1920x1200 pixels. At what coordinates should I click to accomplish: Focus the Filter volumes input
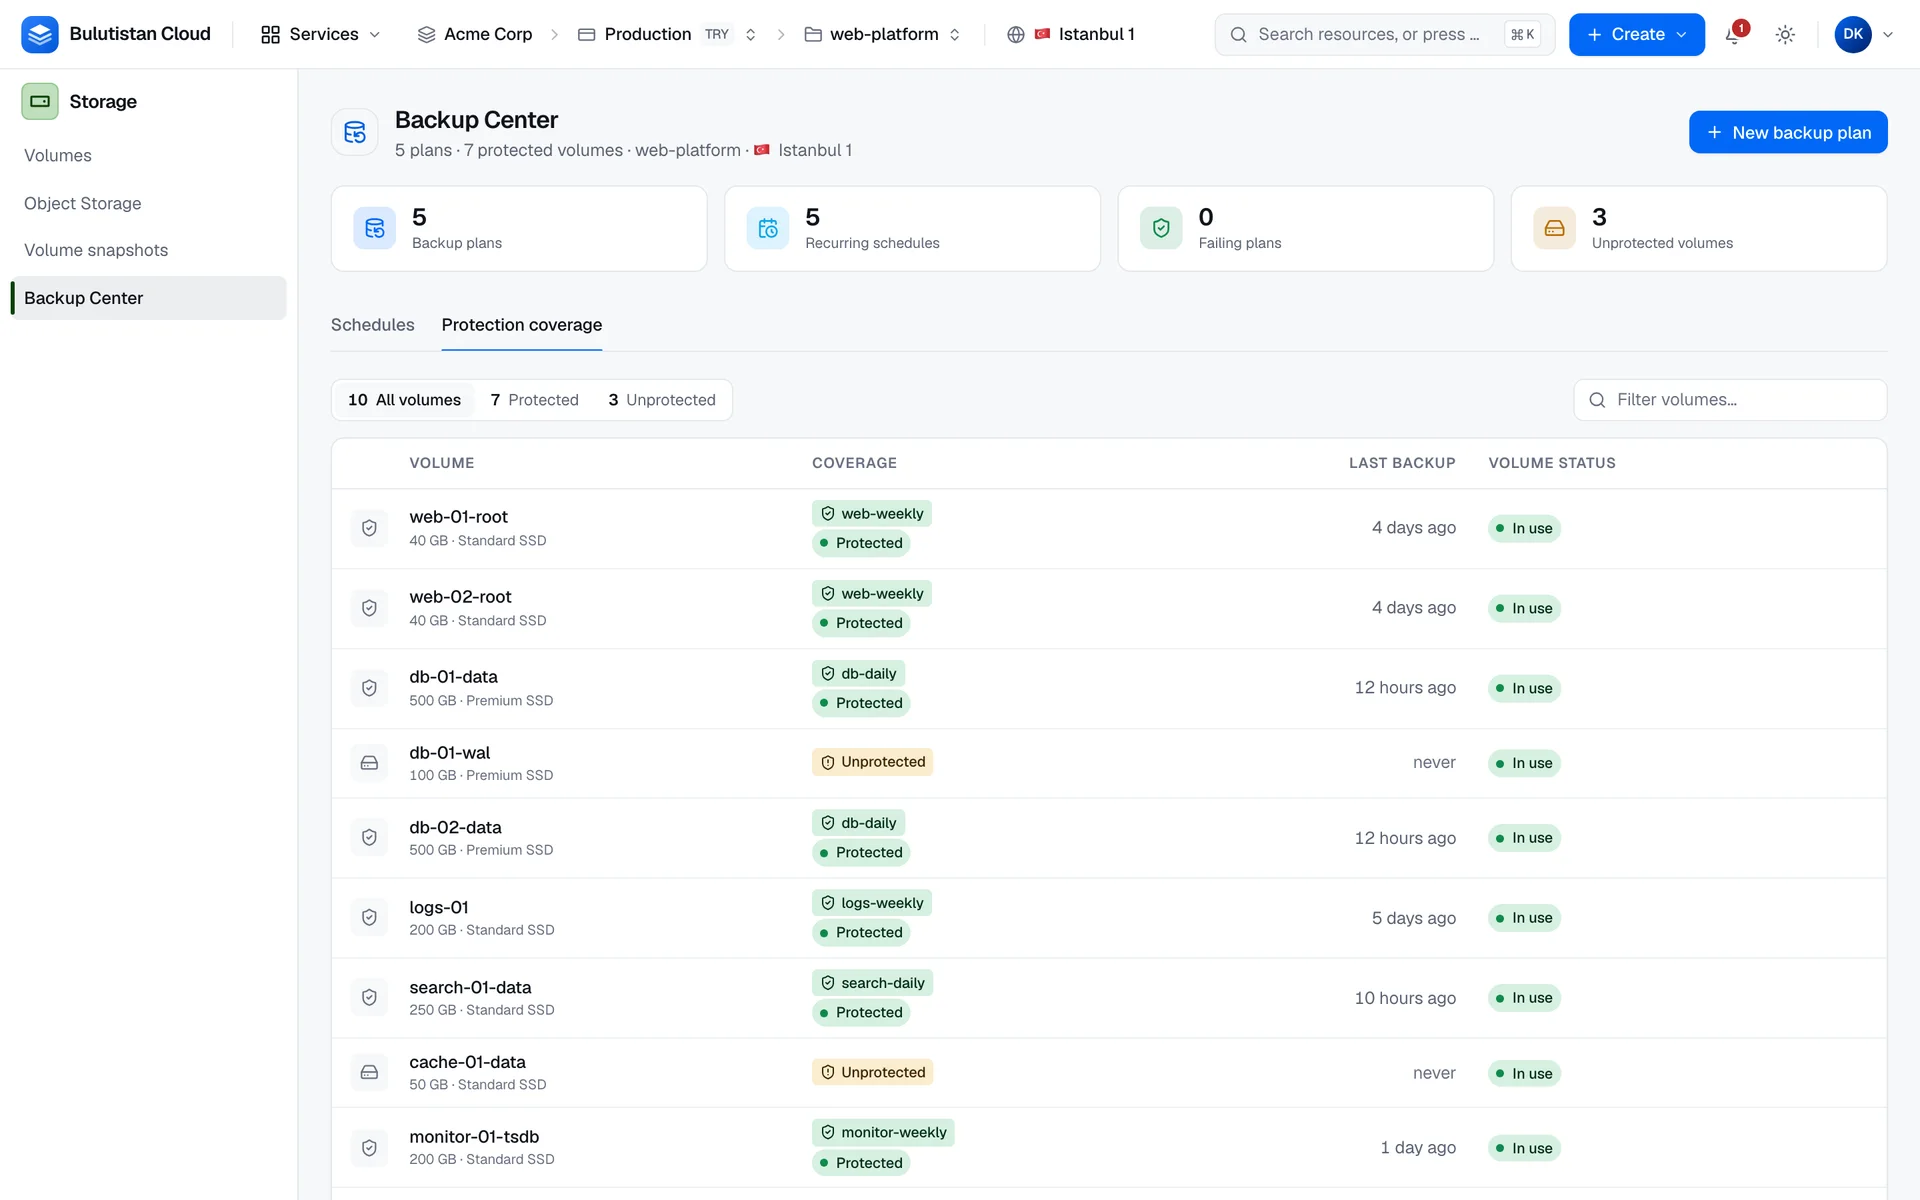1730,400
